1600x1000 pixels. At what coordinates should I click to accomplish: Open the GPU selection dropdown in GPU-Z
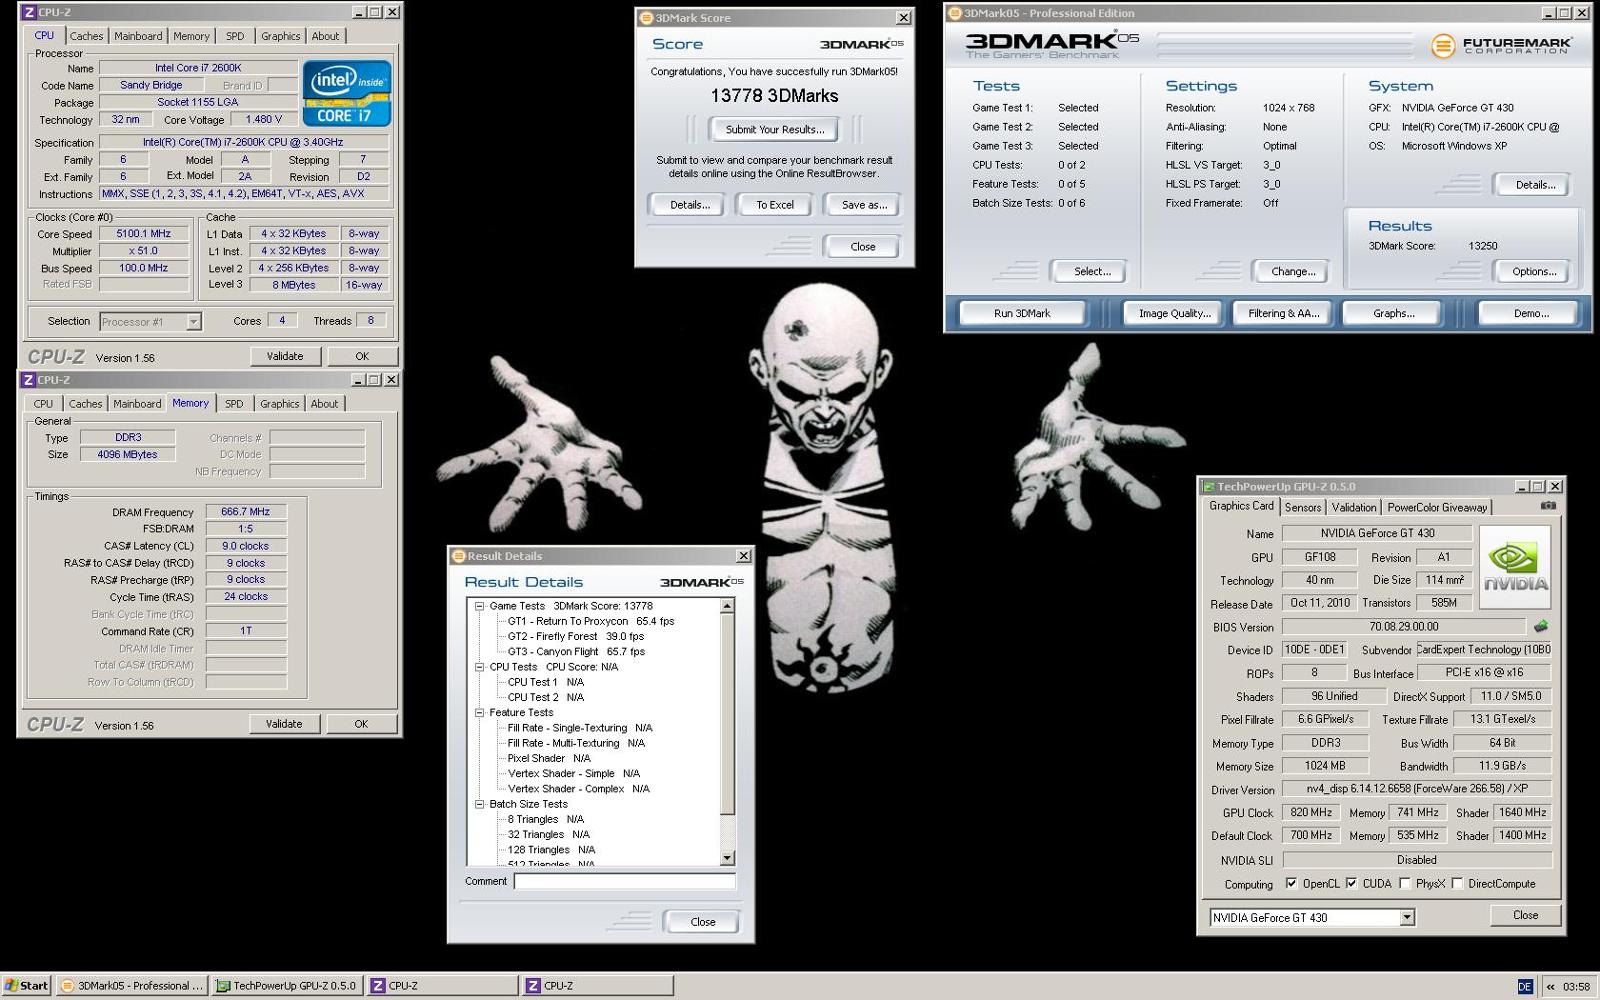[1407, 917]
